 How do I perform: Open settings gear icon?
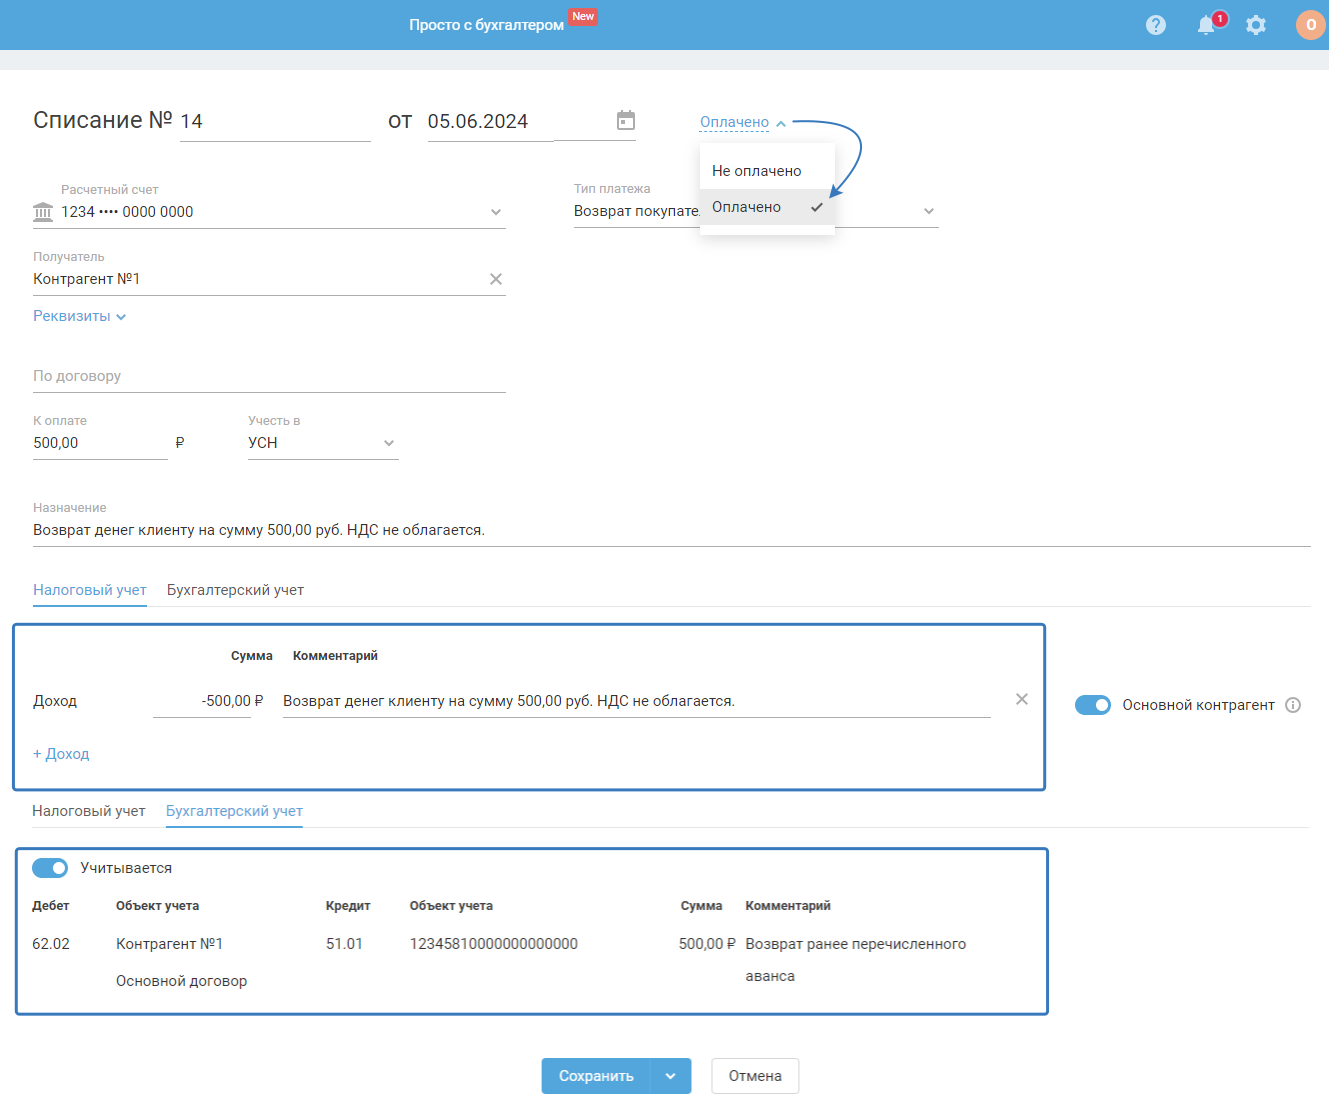[1256, 25]
